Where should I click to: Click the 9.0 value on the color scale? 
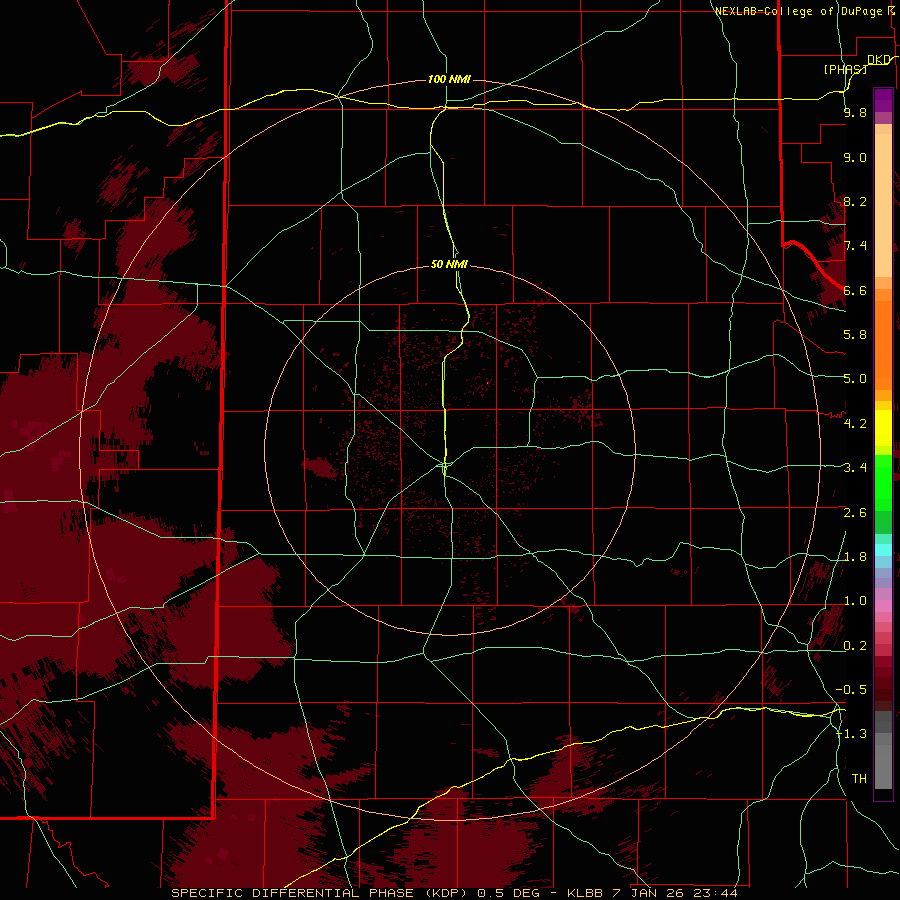tap(855, 157)
